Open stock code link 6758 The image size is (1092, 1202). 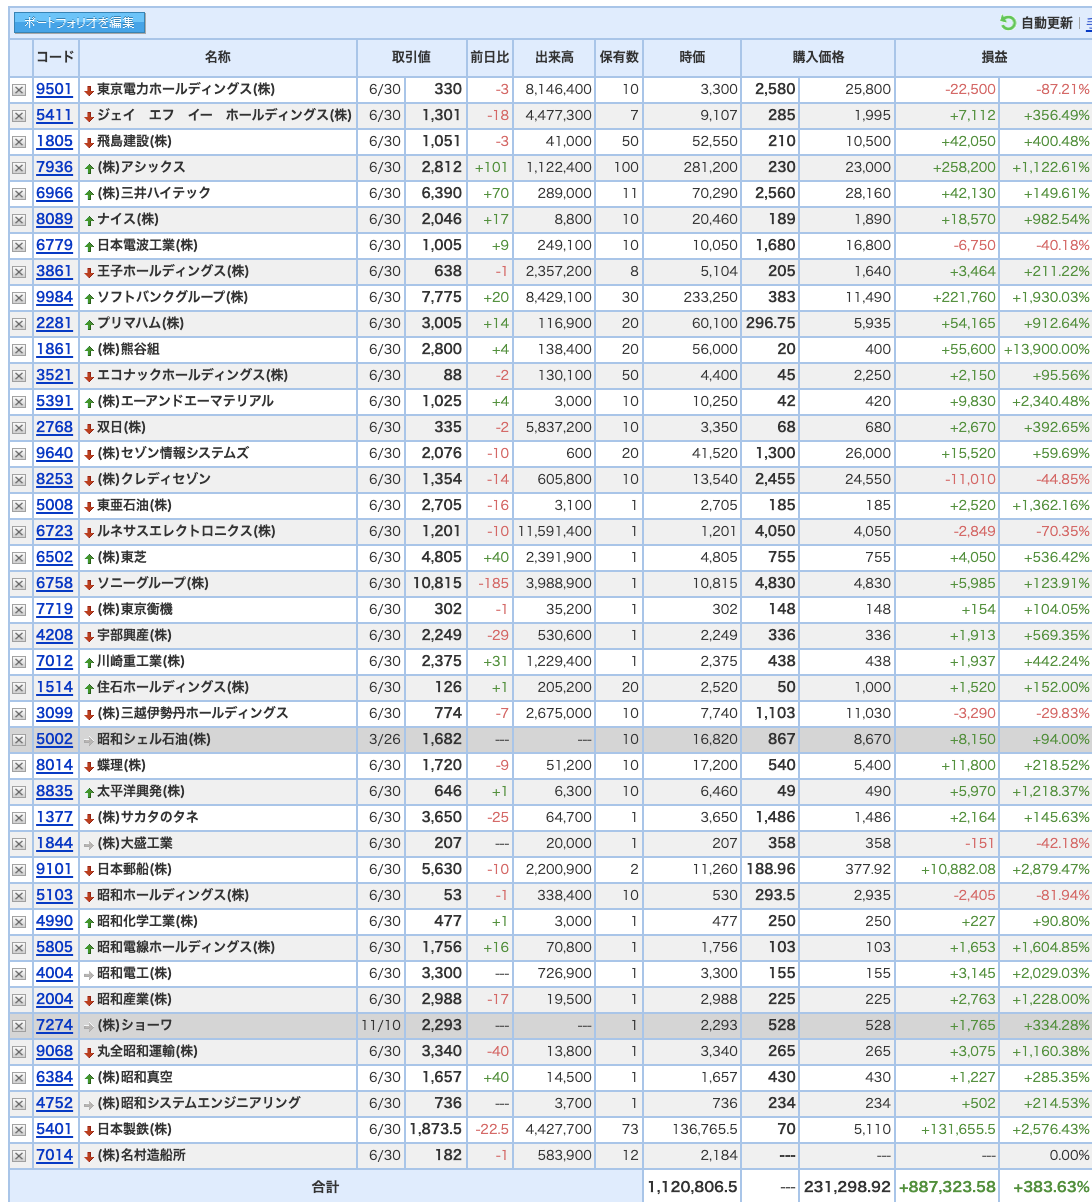tap(55, 583)
